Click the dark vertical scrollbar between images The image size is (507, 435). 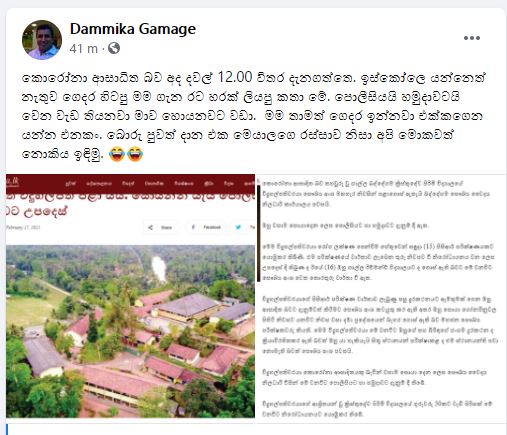(258, 233)
